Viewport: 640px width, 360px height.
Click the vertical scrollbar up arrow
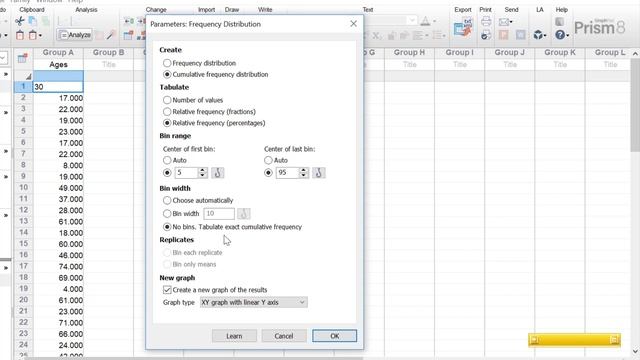tap(635, 53)
